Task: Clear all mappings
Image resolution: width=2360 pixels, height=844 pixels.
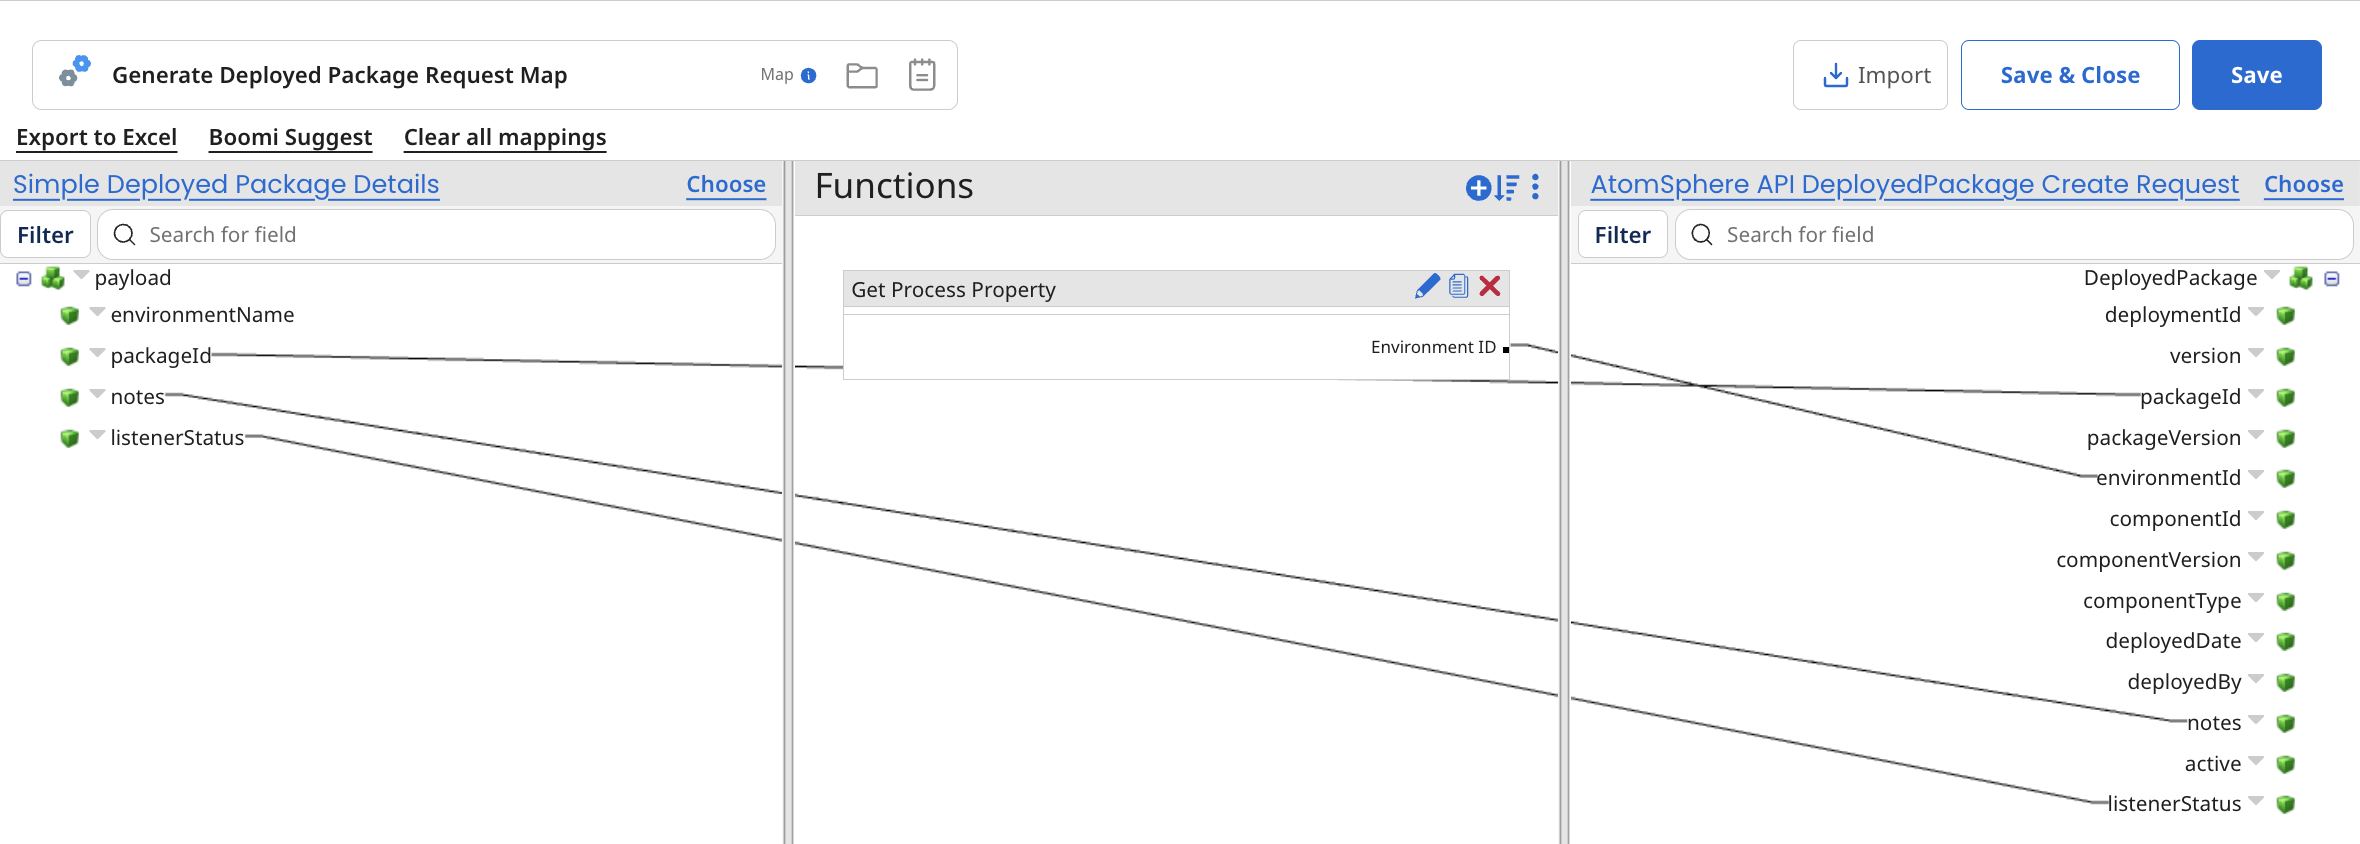Action: click(x=504, y=137)
